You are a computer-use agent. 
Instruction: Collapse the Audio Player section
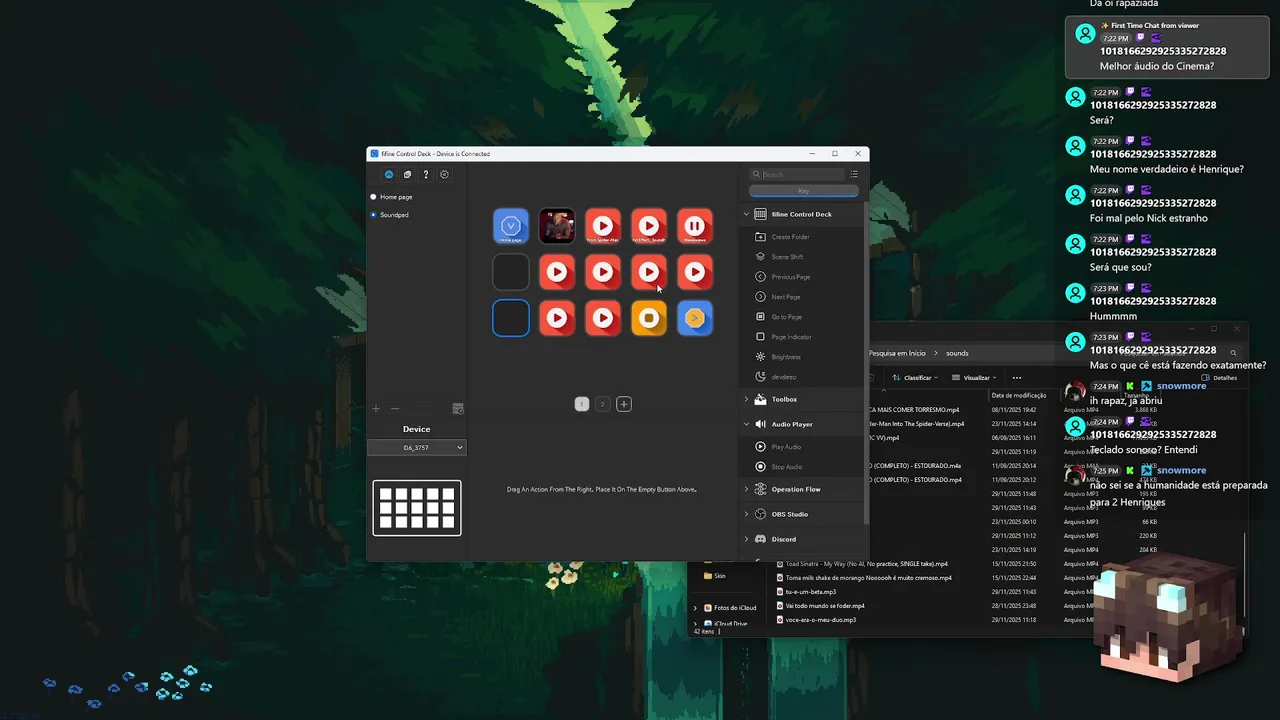pyautogui.click(x=746, y=424)
